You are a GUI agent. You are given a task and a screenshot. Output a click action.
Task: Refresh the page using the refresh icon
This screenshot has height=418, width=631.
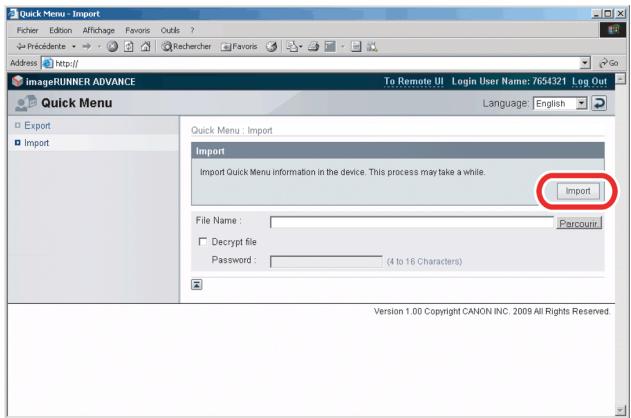click(x=129, y=47)
